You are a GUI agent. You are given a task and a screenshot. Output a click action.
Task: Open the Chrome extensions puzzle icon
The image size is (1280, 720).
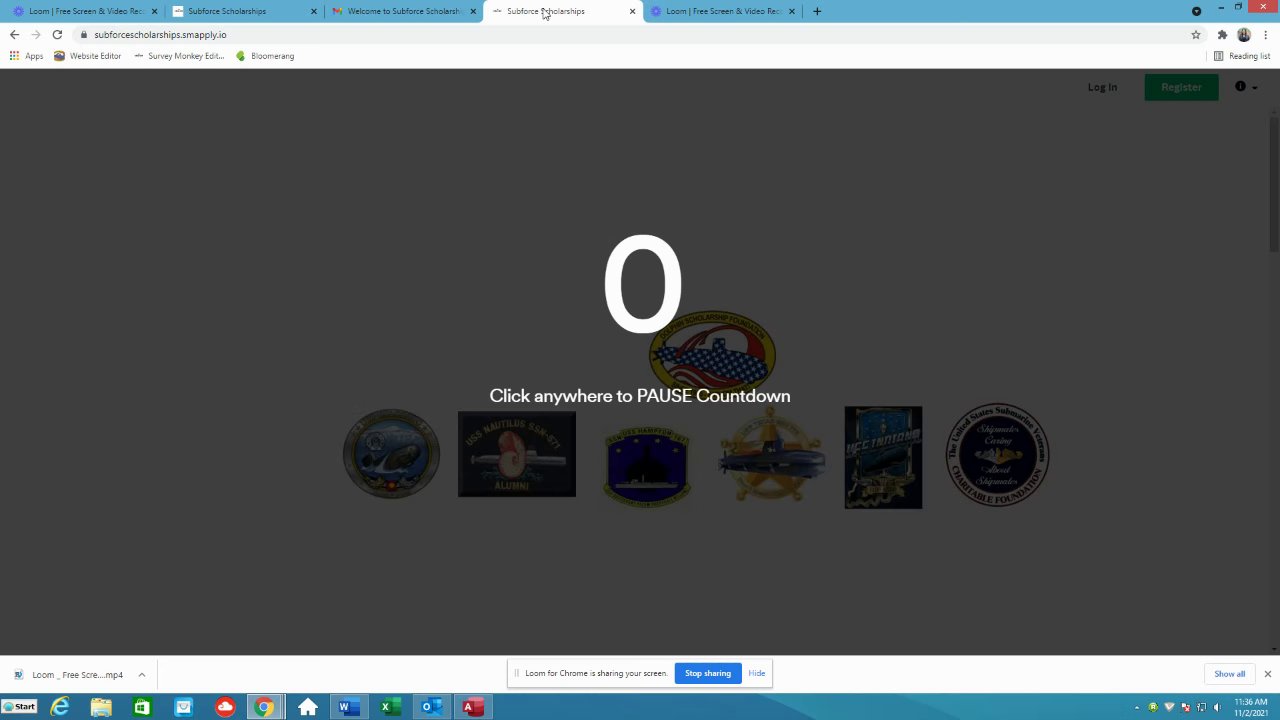coord(1222,34)
